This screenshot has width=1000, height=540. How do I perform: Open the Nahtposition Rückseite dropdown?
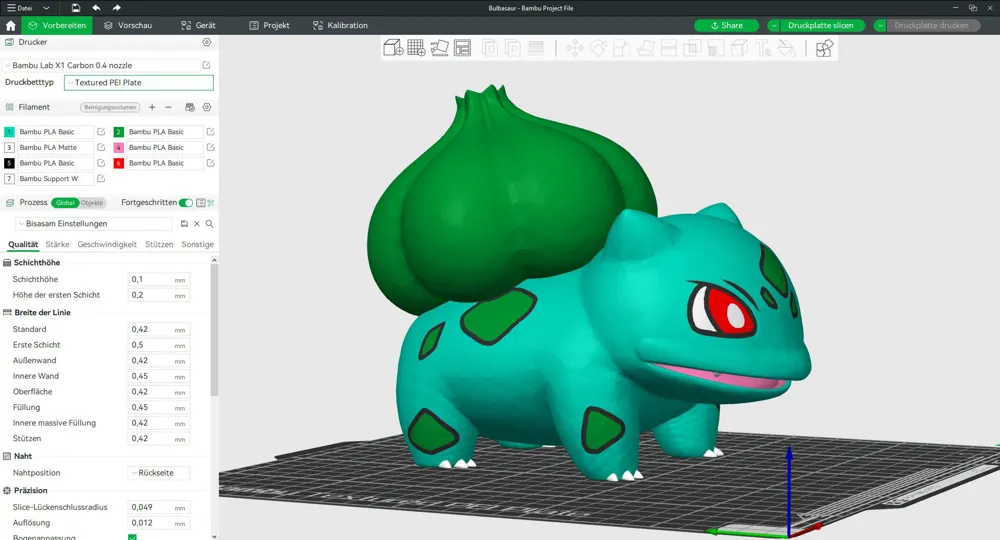[x=159, y=473]
